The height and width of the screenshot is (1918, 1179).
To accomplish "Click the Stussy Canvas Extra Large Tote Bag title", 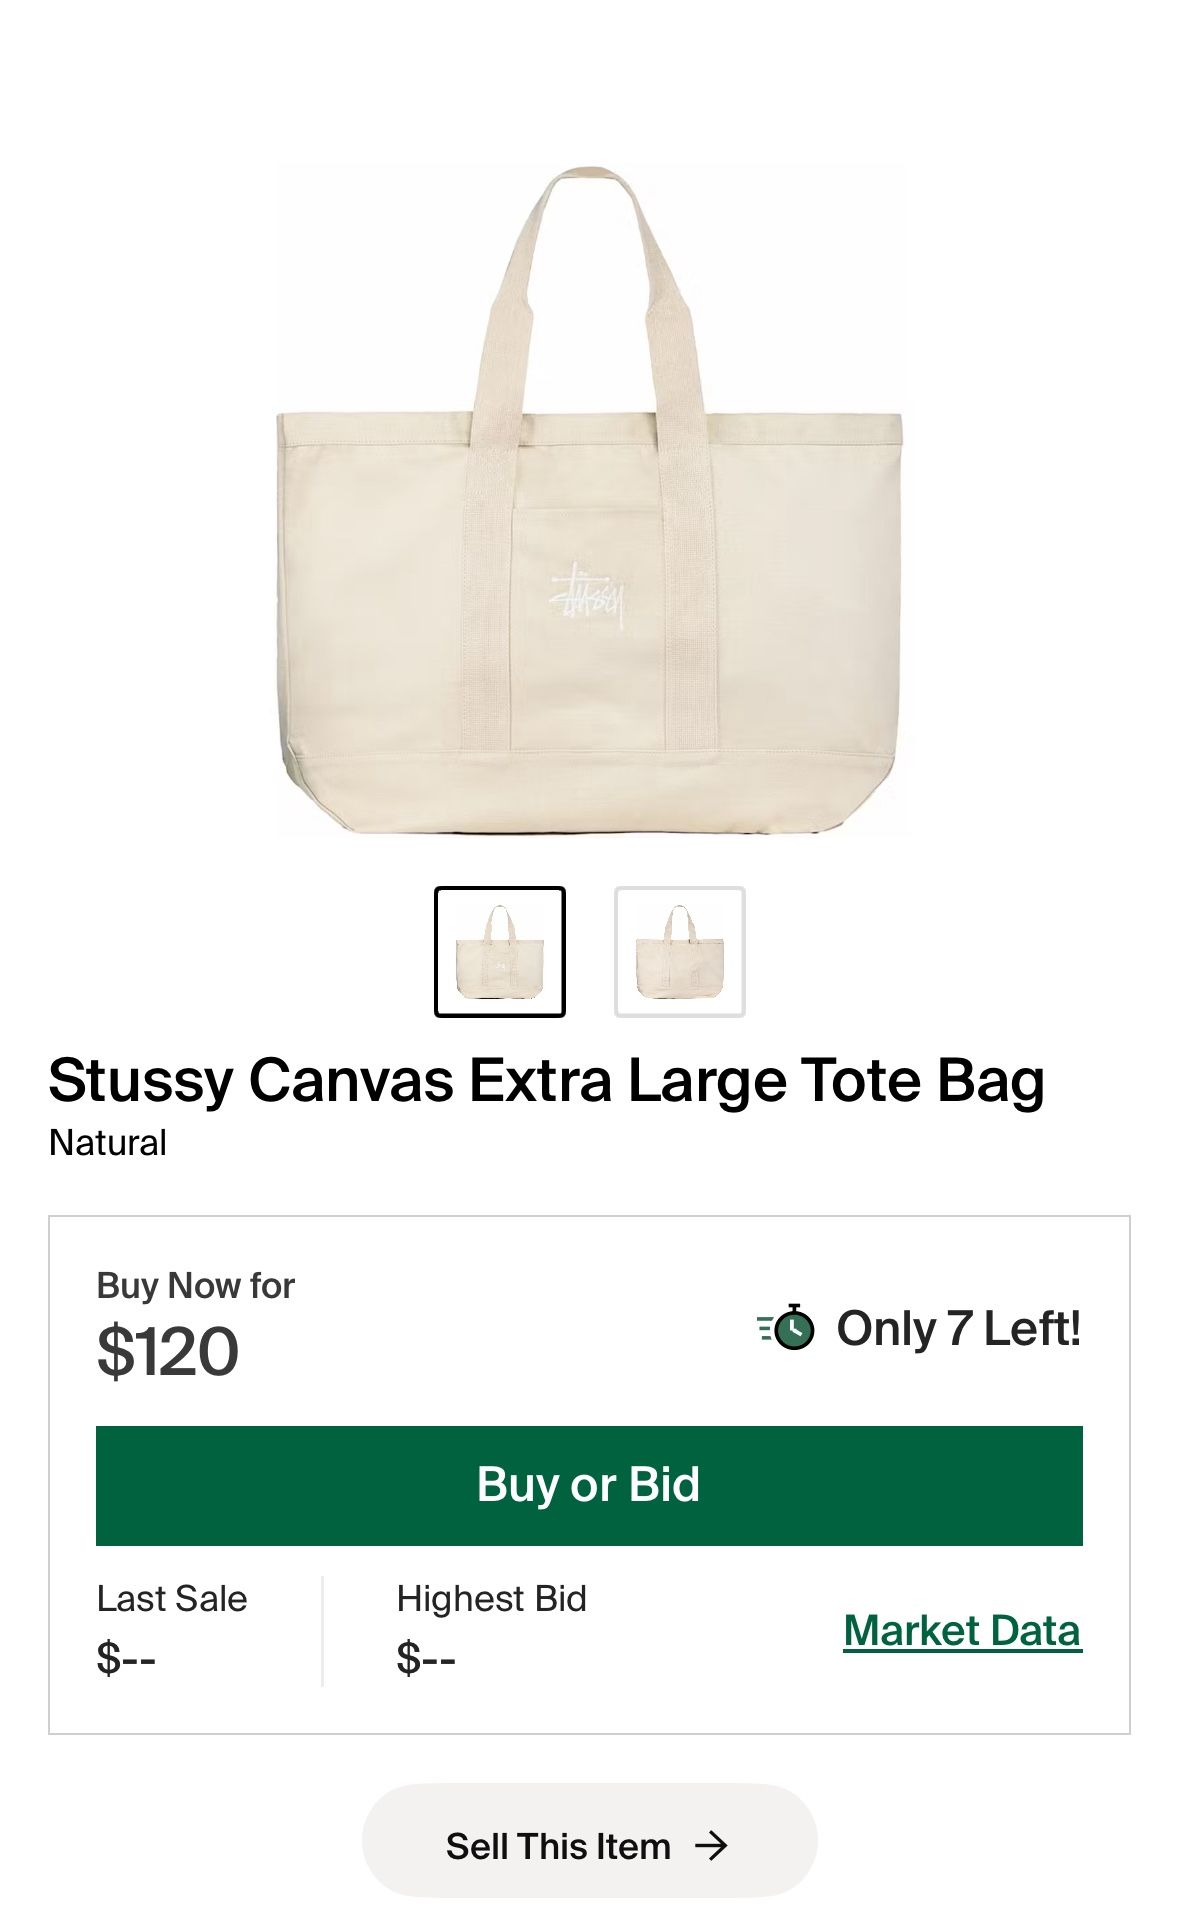I will click(x=546, y=1080).
